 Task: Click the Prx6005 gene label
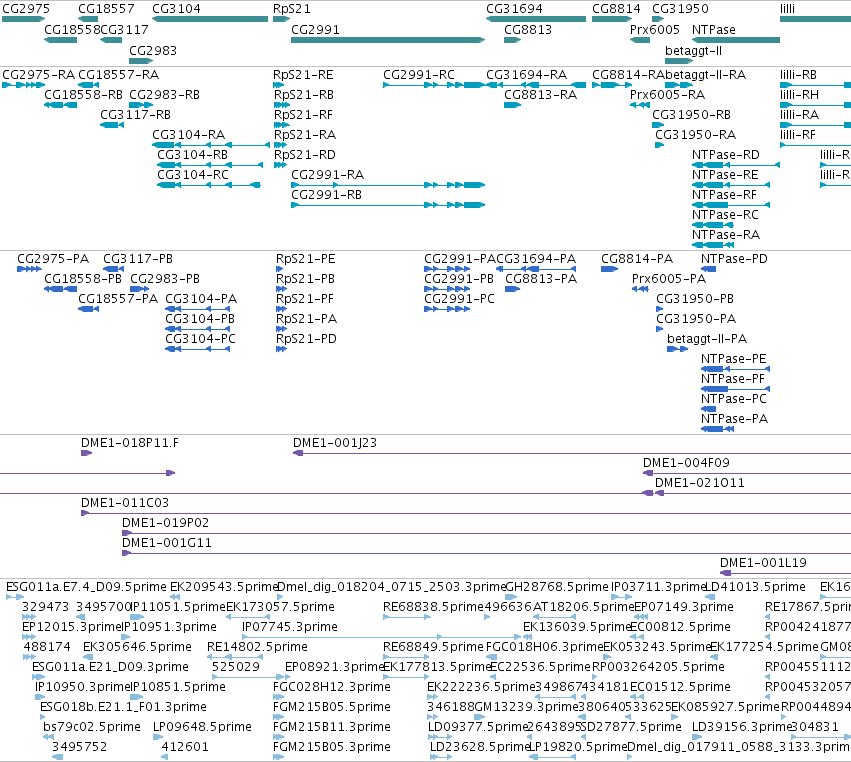tap(655, 29)
